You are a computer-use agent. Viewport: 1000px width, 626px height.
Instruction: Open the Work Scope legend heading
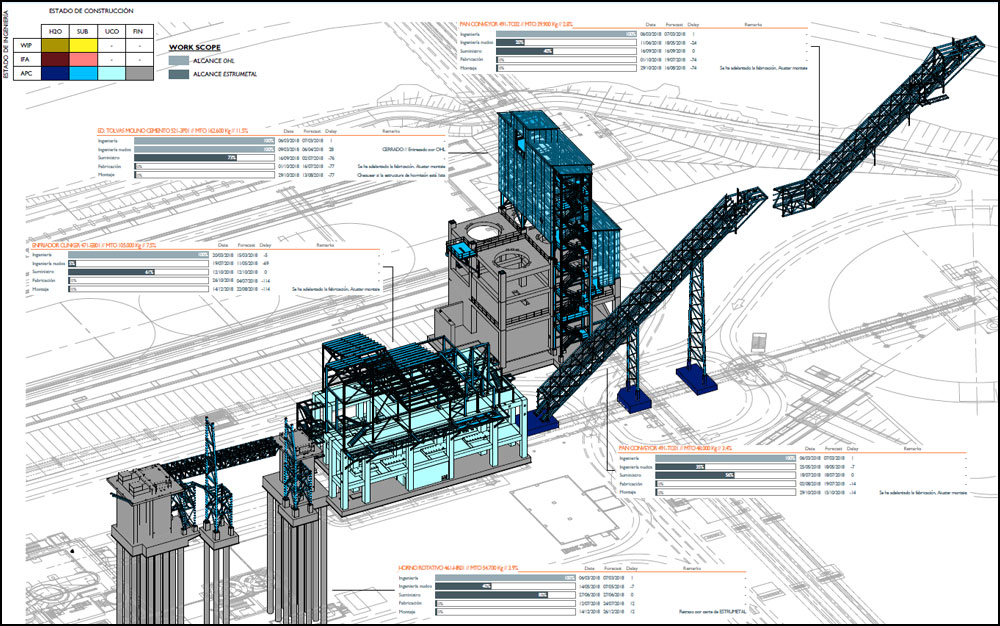coord(194,46)
